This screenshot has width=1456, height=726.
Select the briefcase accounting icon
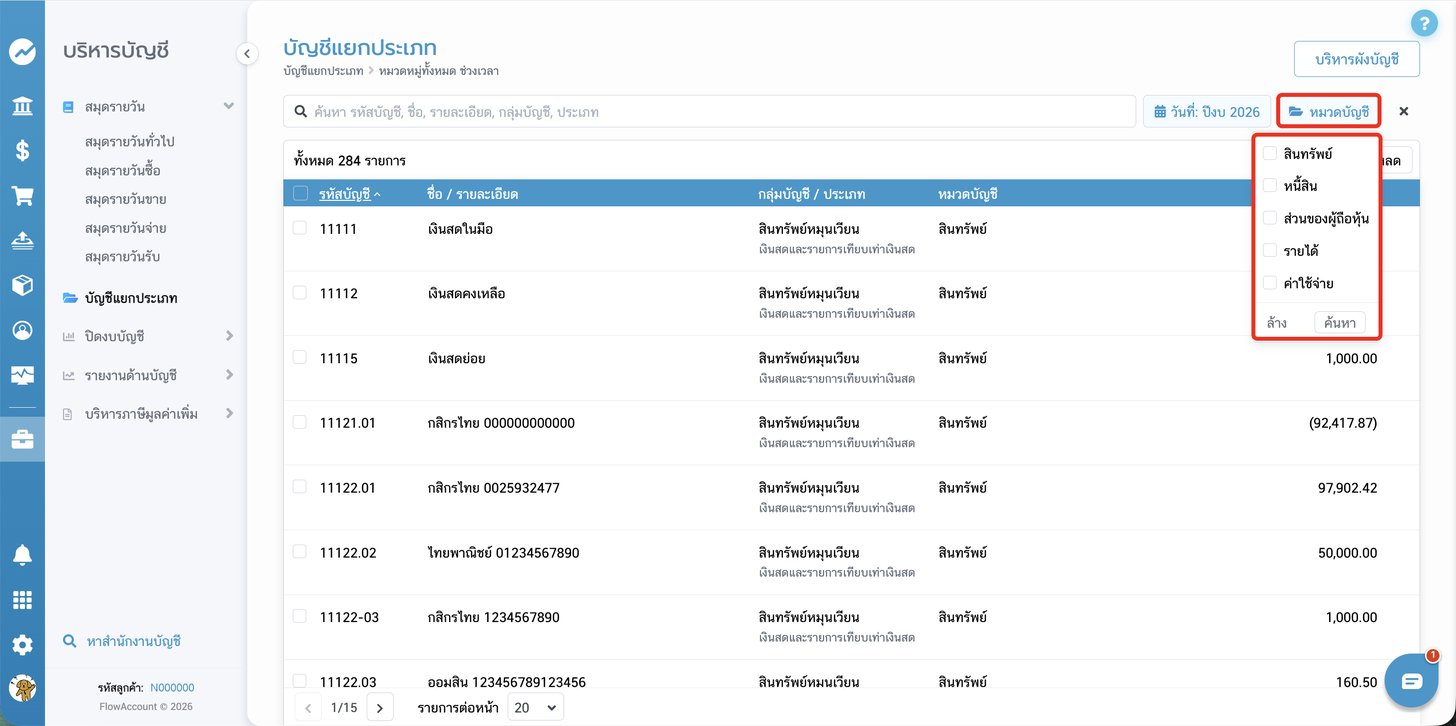[22, 439]
